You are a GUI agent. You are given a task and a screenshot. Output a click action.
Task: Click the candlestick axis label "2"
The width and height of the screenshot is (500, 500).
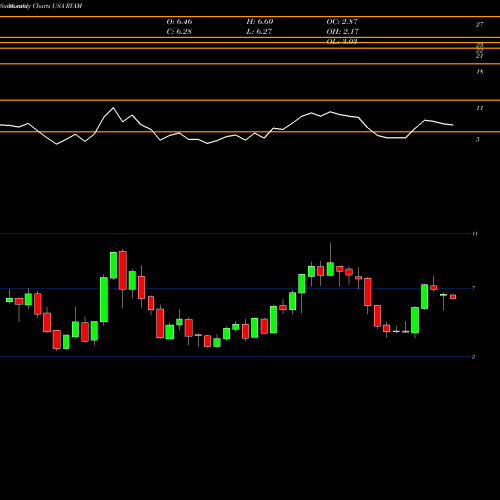473,357
